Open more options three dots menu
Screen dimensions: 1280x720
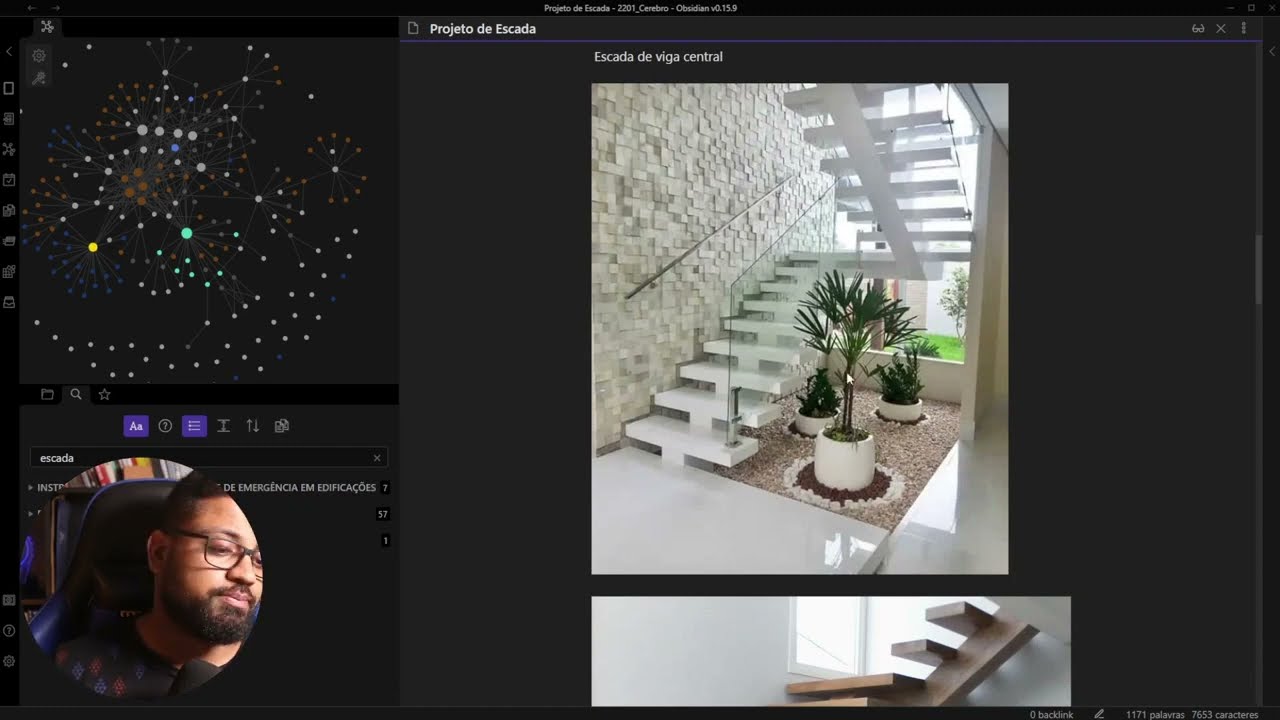point(1244,29)
